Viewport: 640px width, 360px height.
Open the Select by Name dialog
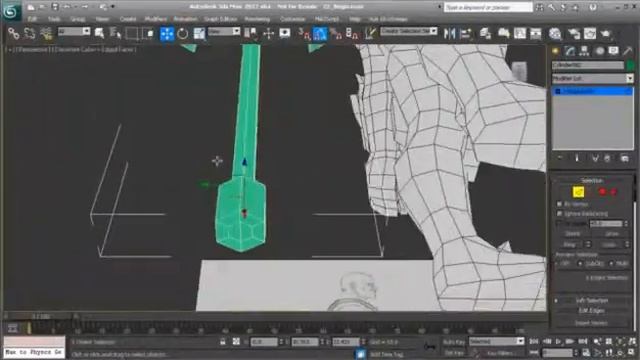click(x=115, y=33)
